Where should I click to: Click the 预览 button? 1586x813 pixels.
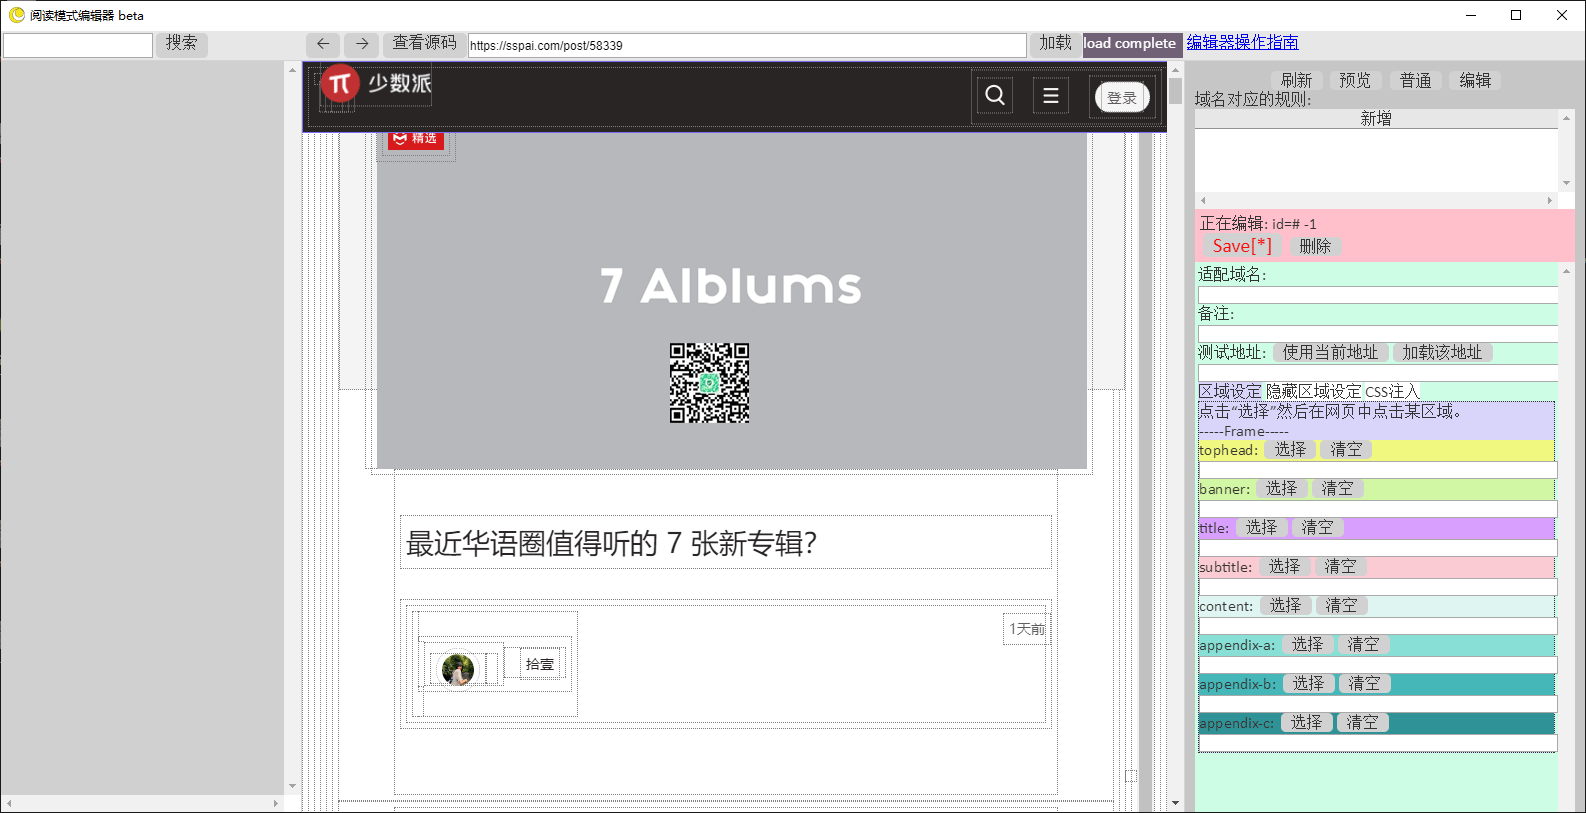point(1355,81)
